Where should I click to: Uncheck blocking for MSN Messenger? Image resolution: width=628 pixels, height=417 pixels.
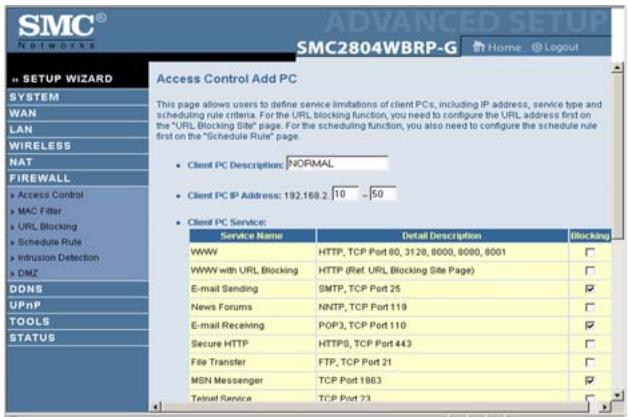590,381
